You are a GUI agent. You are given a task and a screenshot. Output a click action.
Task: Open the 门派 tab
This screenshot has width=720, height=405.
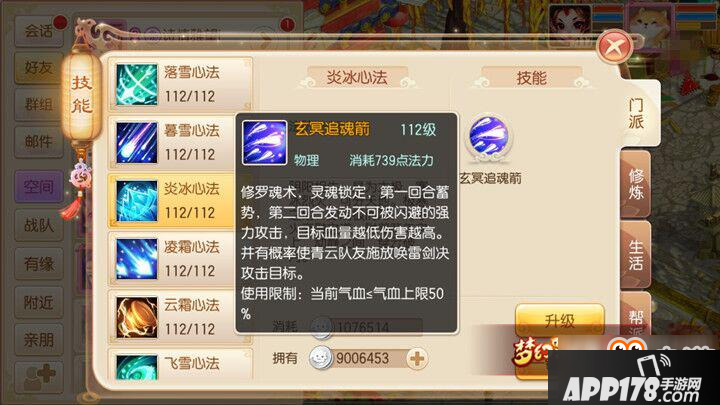(x=636, y=113)
